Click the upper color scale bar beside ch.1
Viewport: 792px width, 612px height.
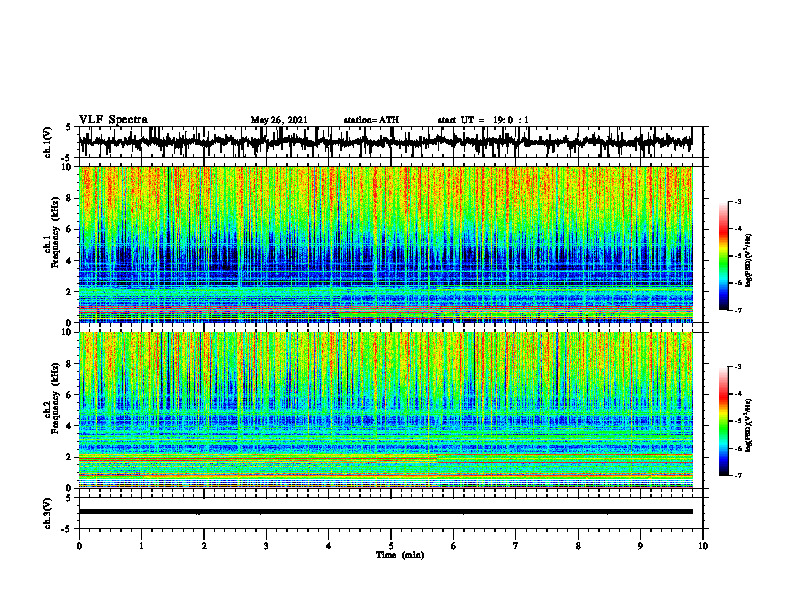coord(723,256)
